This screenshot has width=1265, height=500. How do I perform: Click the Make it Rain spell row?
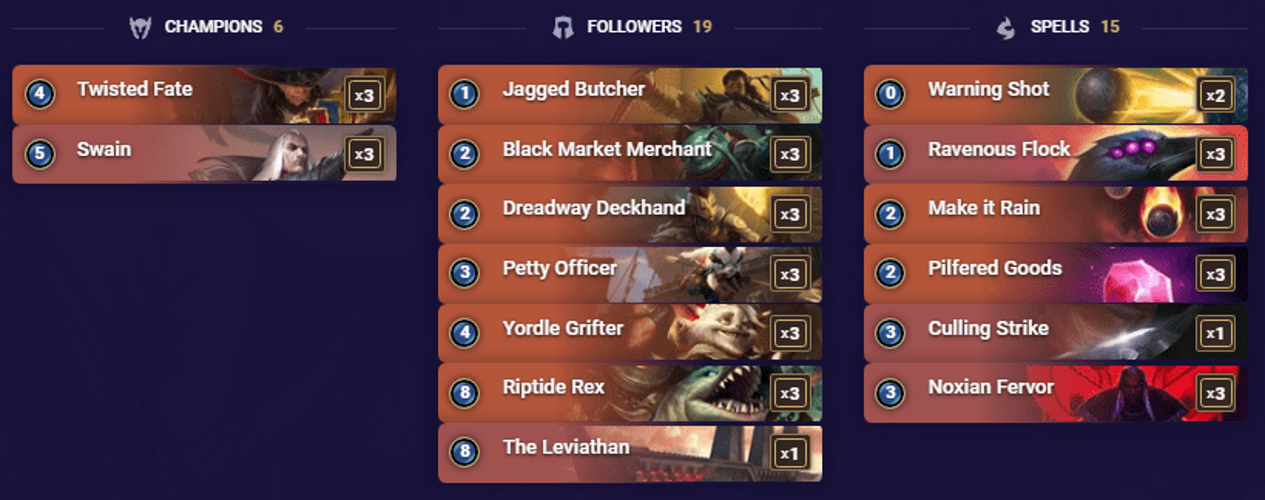1056,214
